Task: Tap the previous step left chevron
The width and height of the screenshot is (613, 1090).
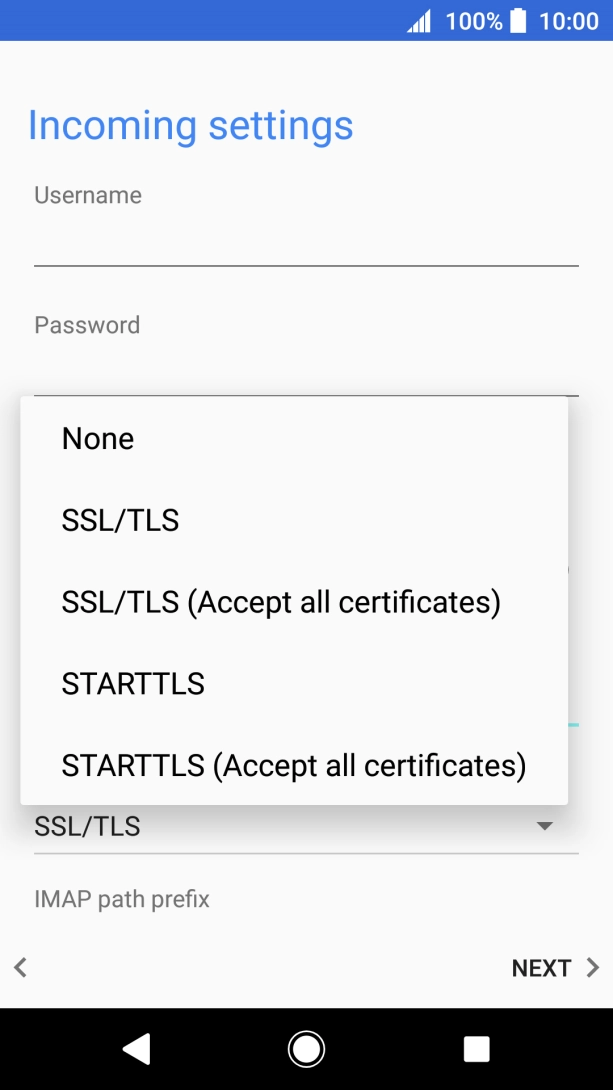Action: click(20, 967)
